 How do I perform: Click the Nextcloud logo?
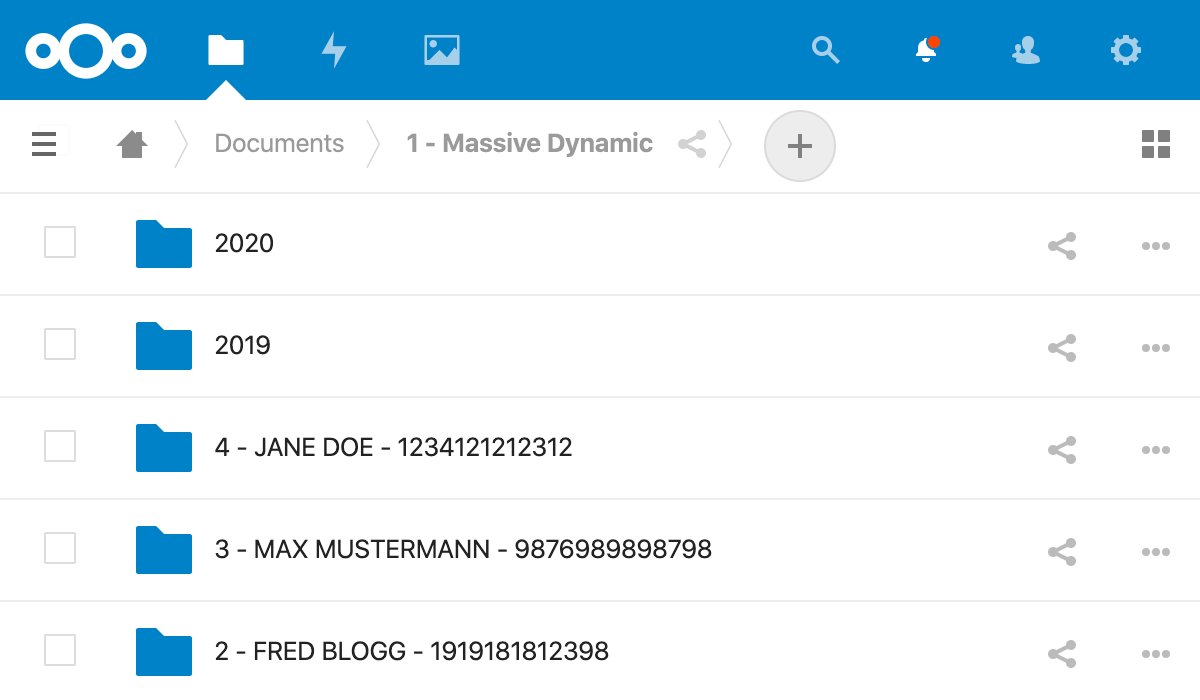pyautogui.click(x=87, y=50)
